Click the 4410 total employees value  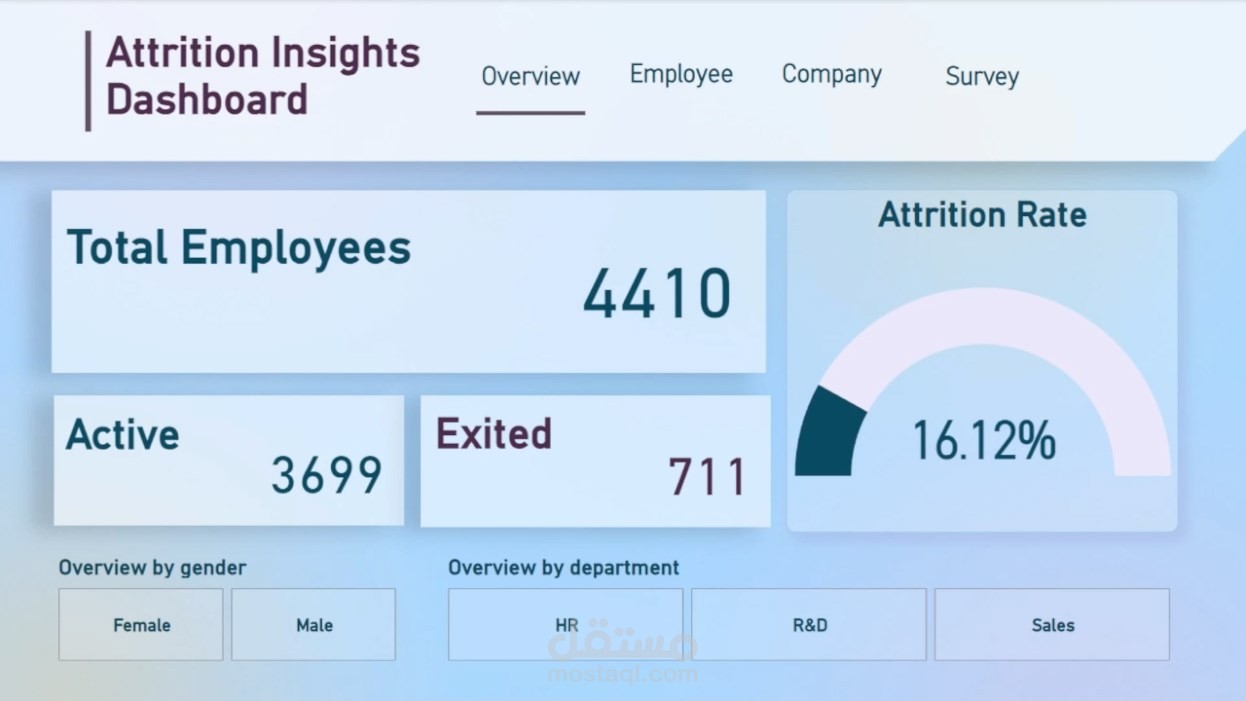(656, 293)
